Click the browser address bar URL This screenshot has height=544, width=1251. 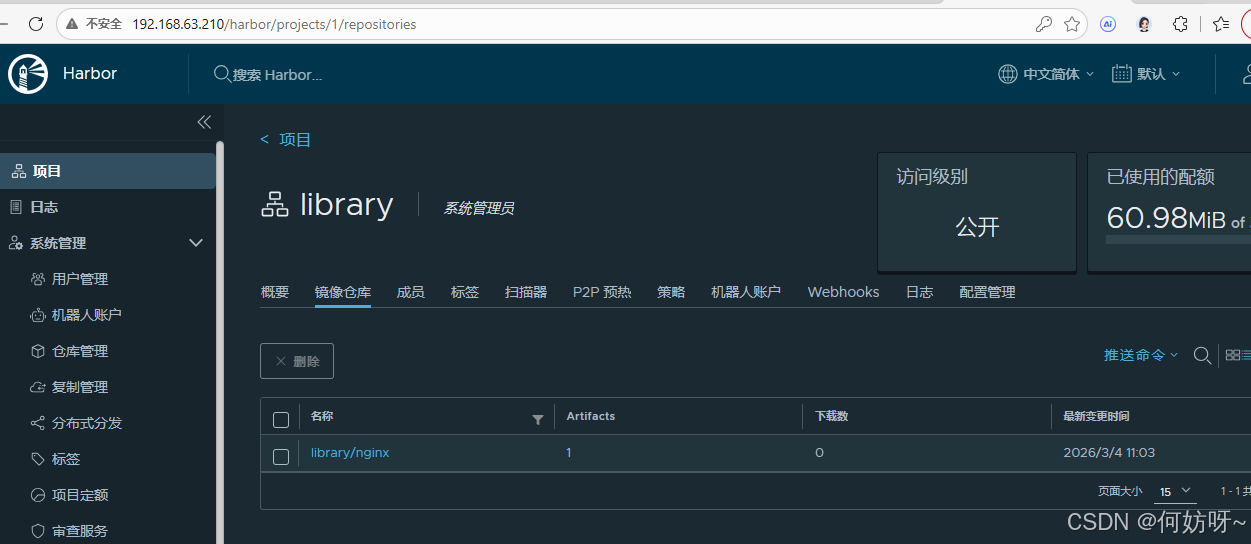point(274,24)
